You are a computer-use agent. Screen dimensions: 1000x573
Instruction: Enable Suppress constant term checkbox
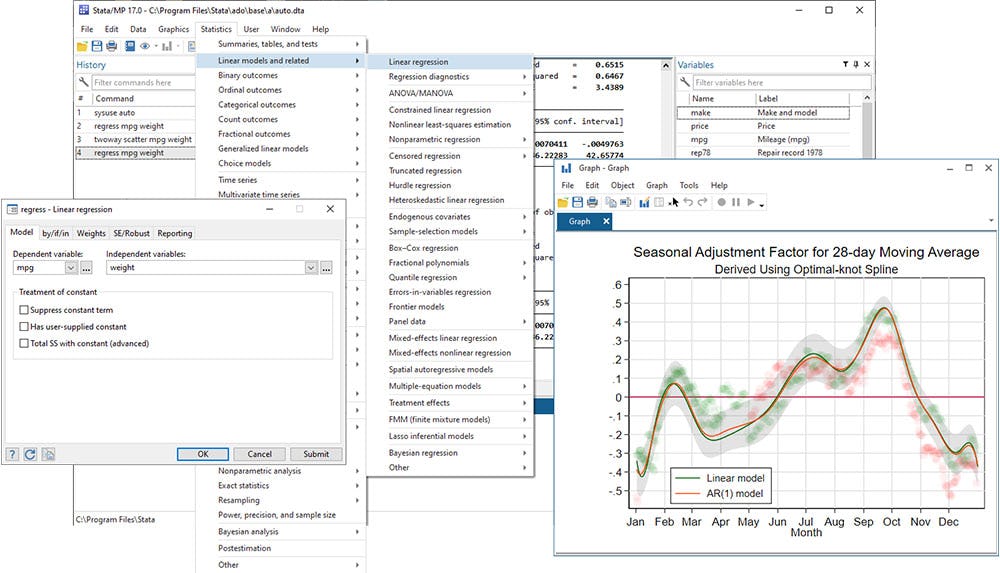24,310
